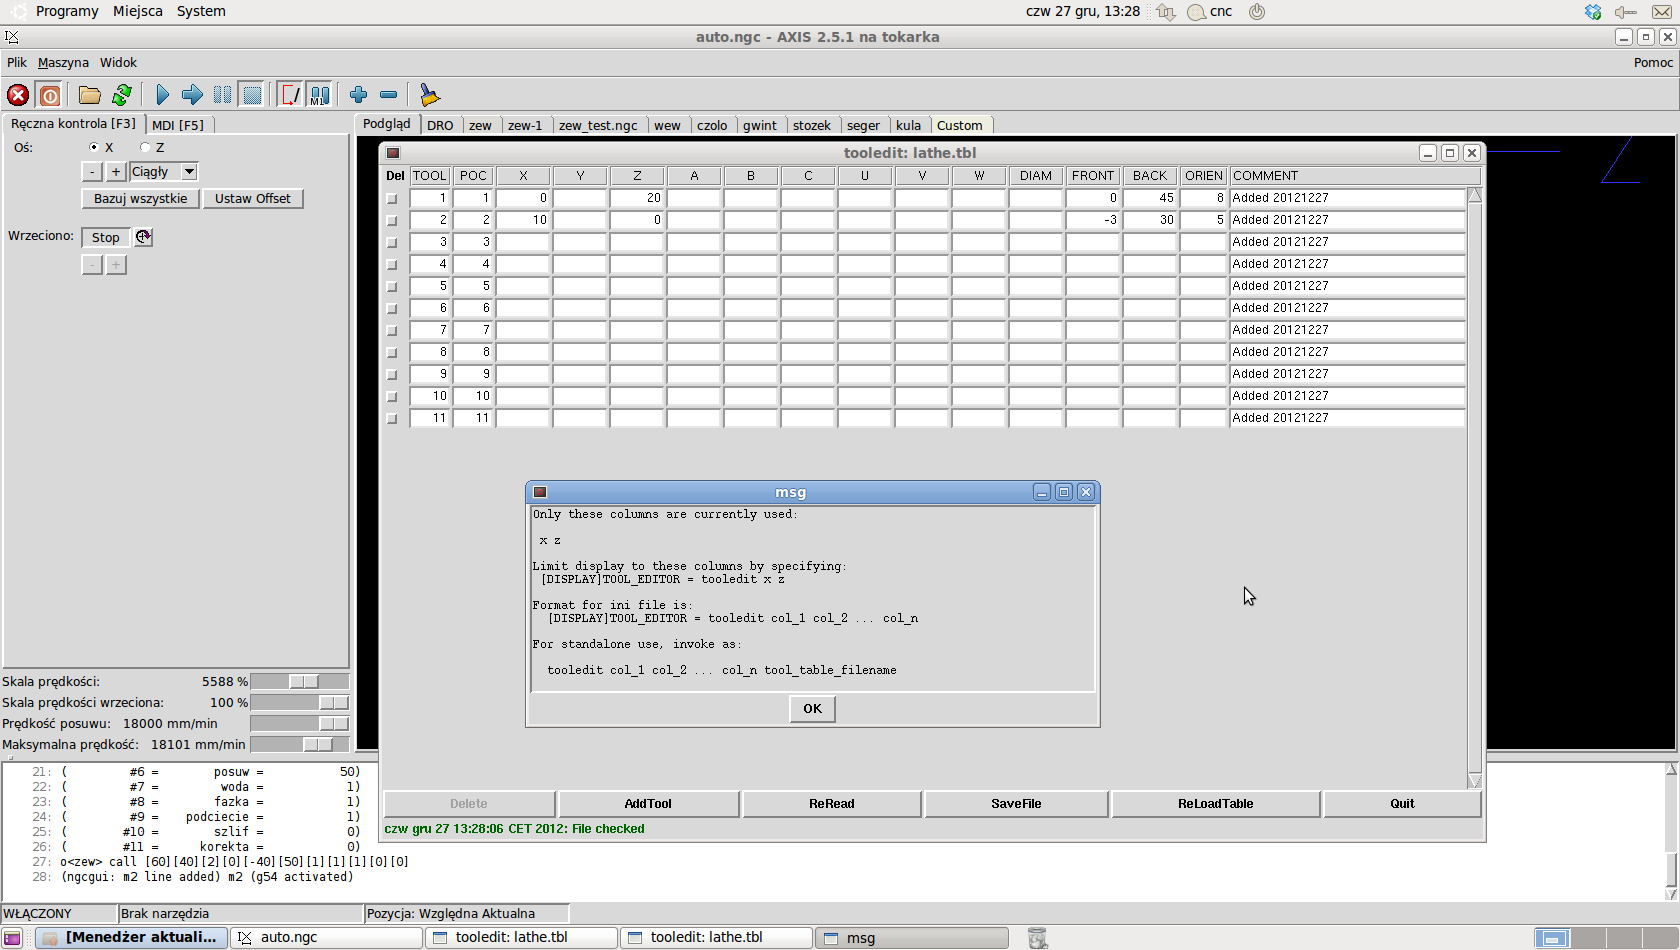Click the tool table vertical scrollbar
The height and width of the screenshot is (950, 1680).
pyautogui.click(x=1475, y=488)
